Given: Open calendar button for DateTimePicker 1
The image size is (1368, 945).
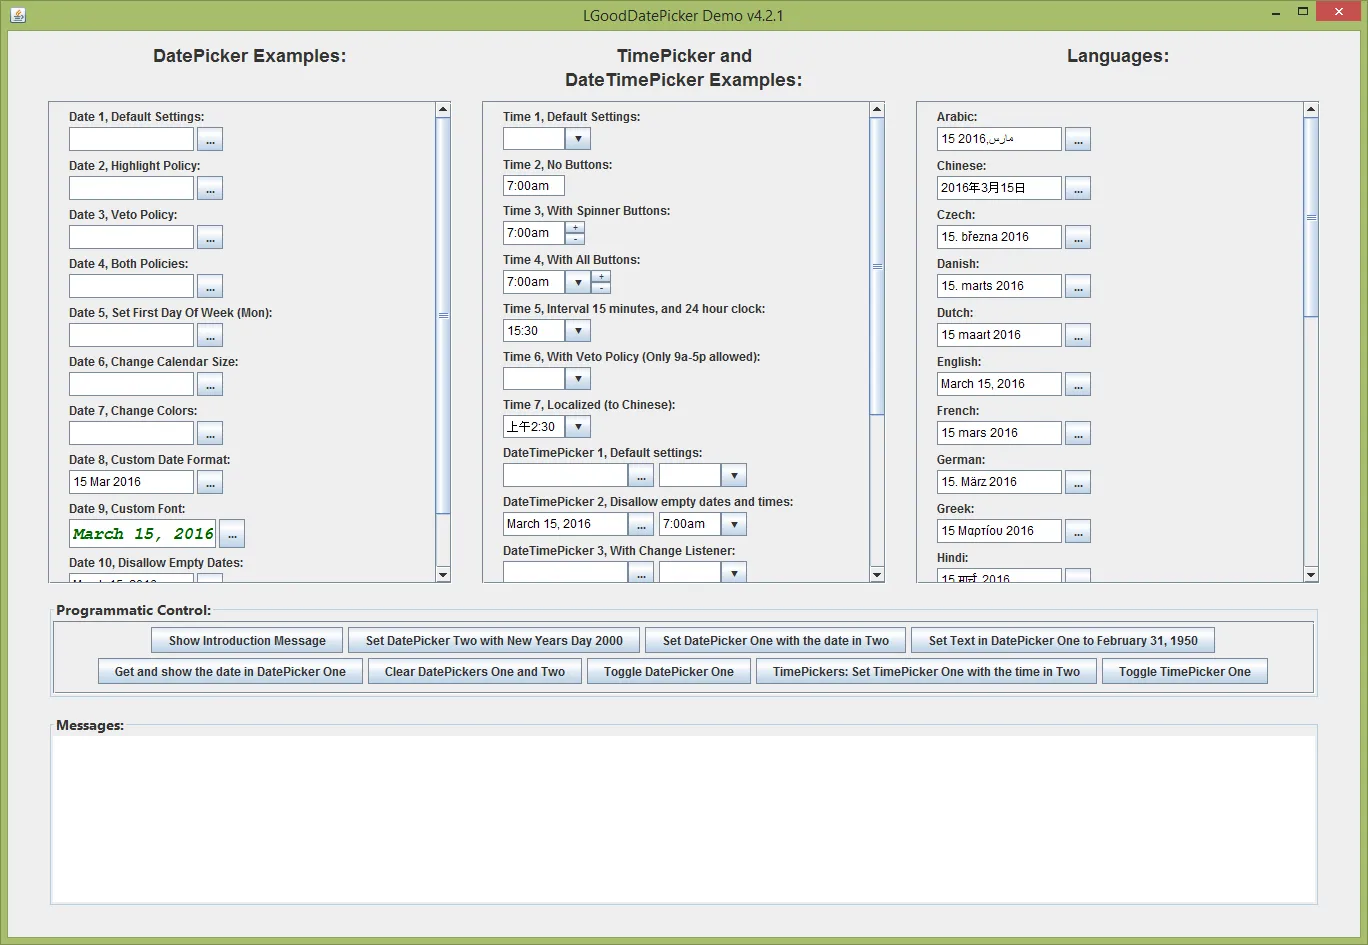Looking at the screenshot, I should coord(642,475).
